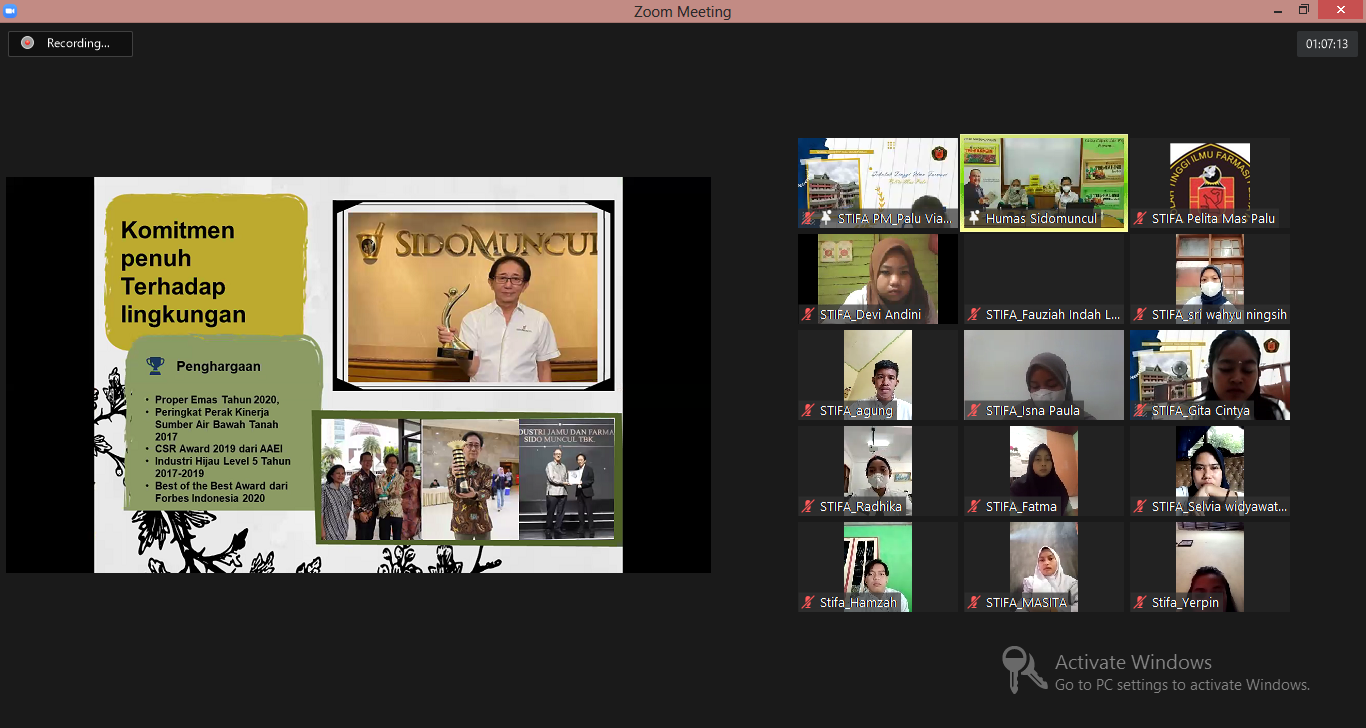
Task: Click the muted mic icon for STIFA_MASITA
Action: point(974,602)
